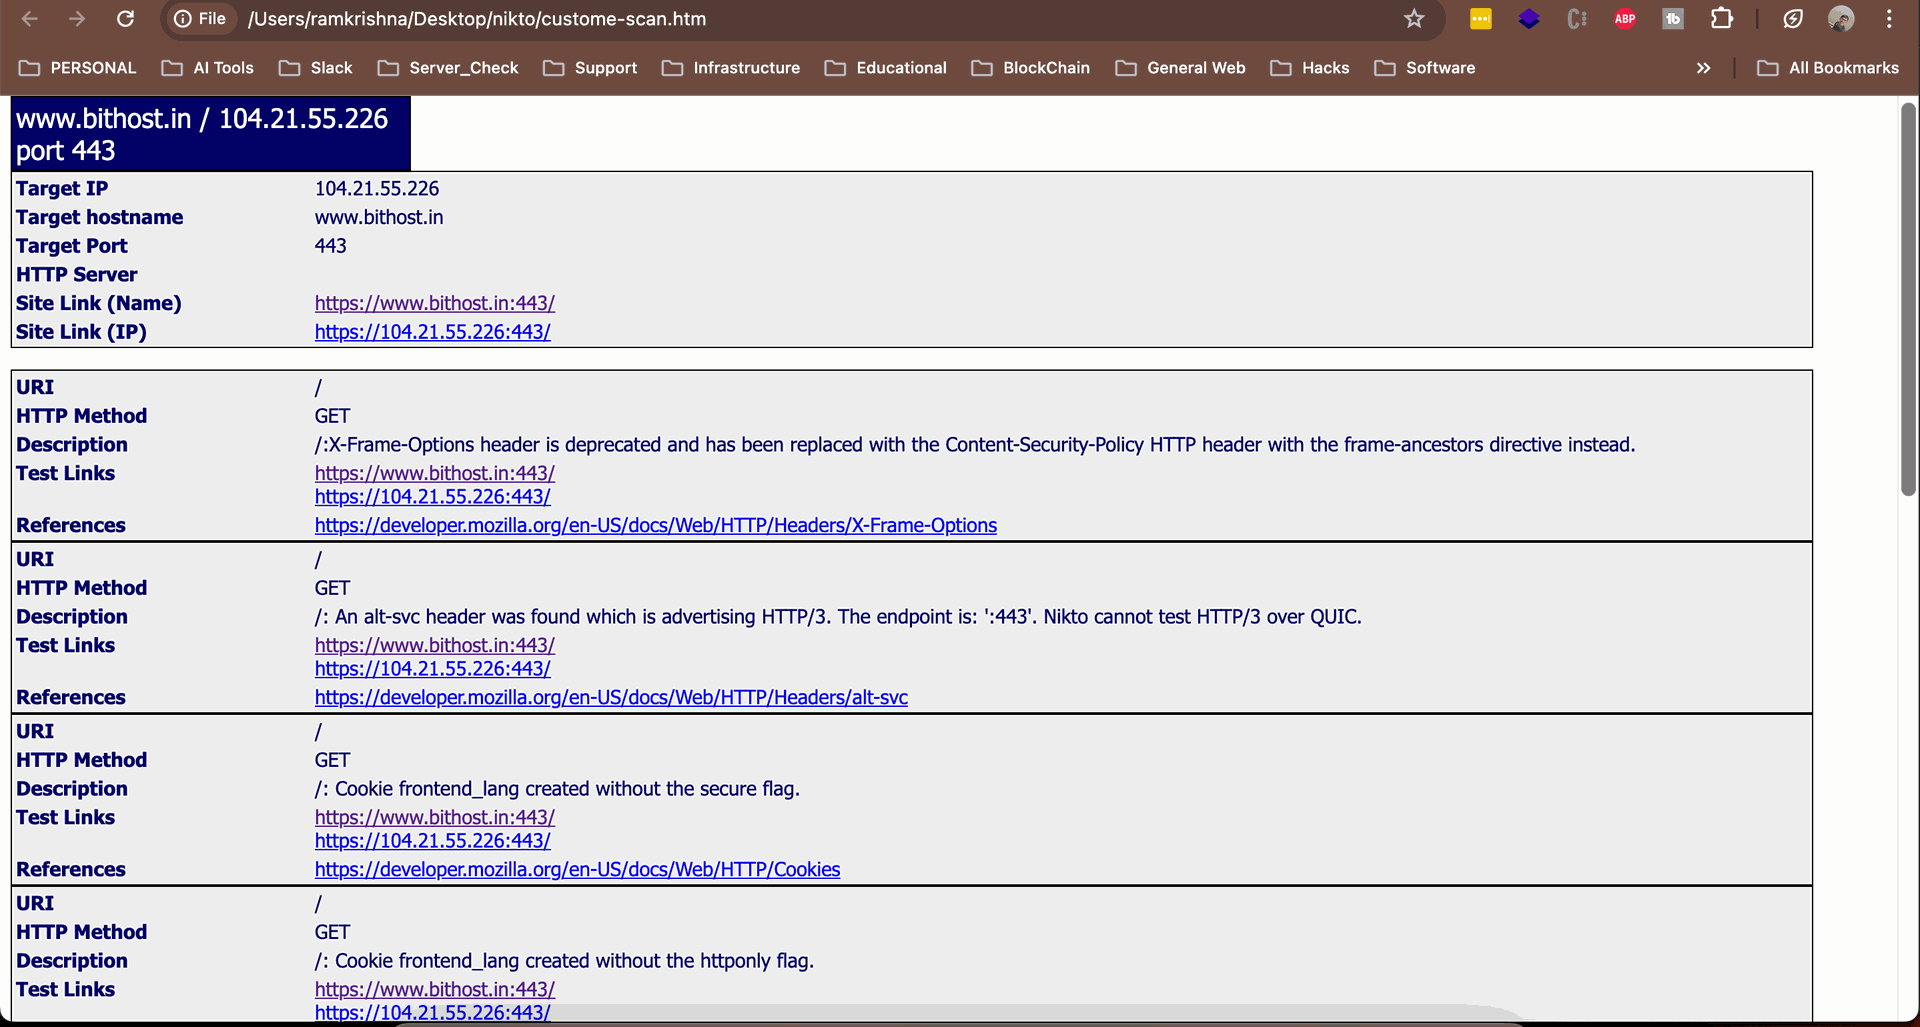This screenshot has height=1027, width=1920.
Task: Open the yellow extension icon in toolbar
Action: (x=1481, y=19)
